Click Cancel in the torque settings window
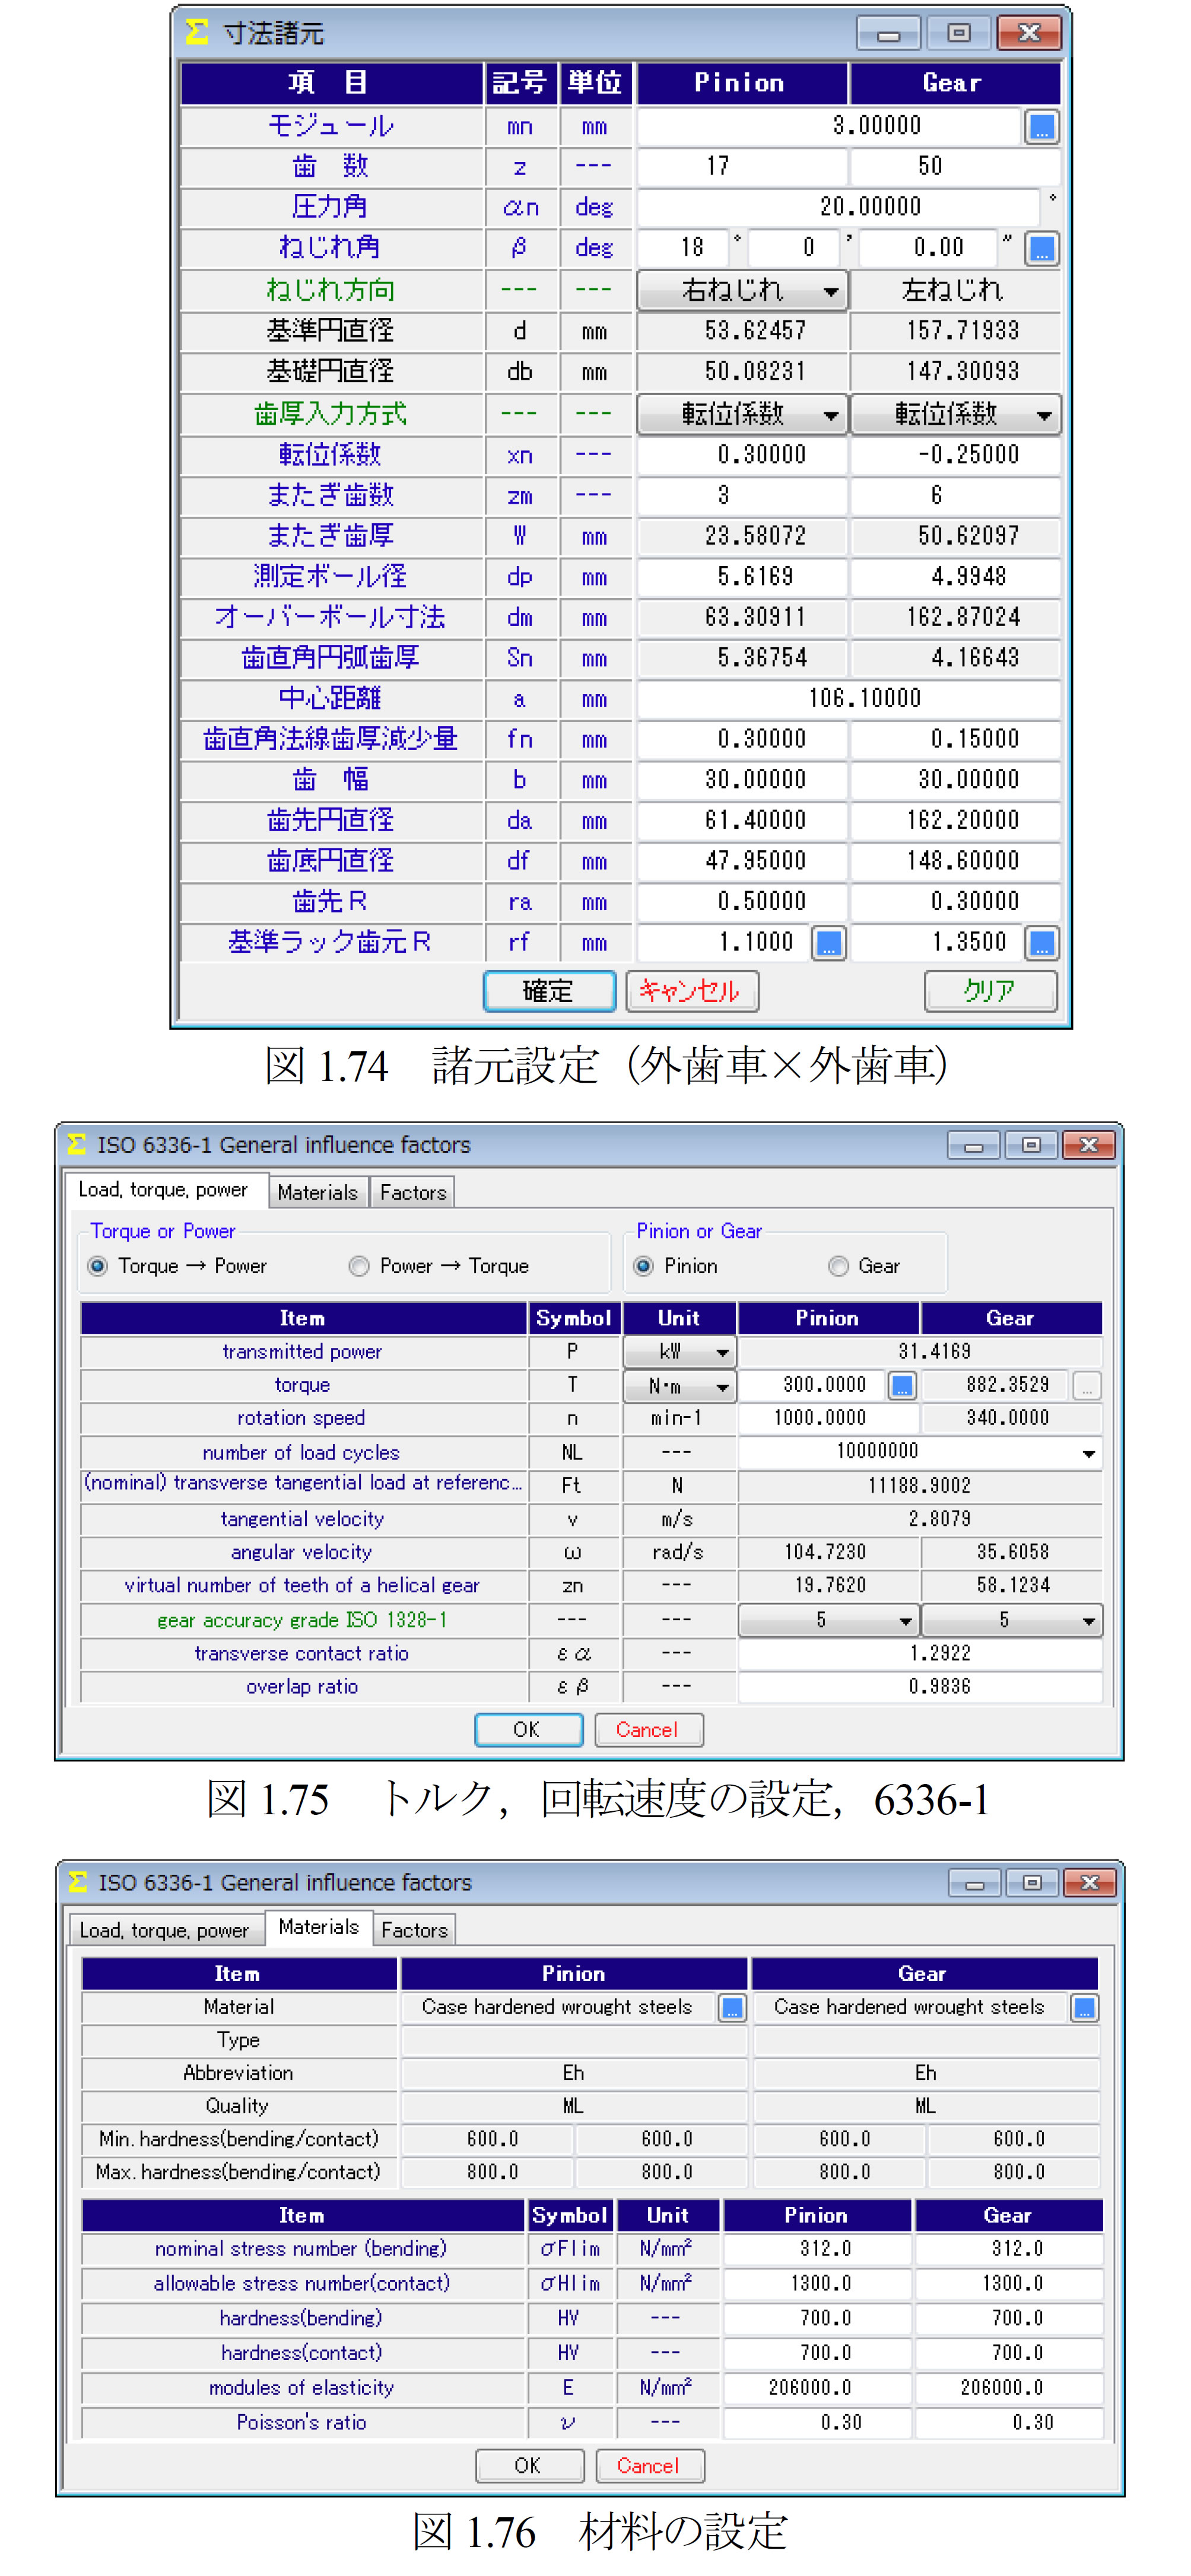 click(648, 1730)
